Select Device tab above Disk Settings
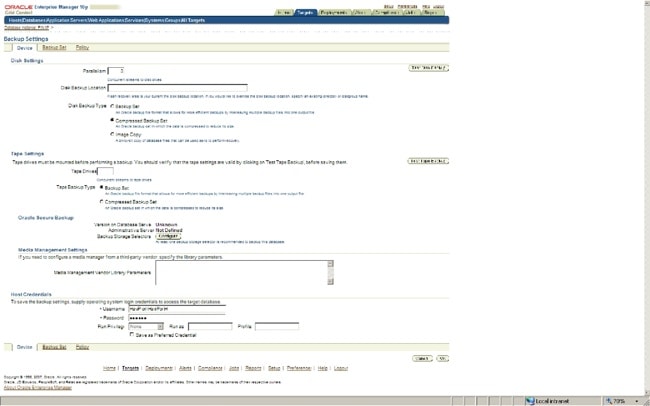 pyautogui.click(x=24, y=48)
